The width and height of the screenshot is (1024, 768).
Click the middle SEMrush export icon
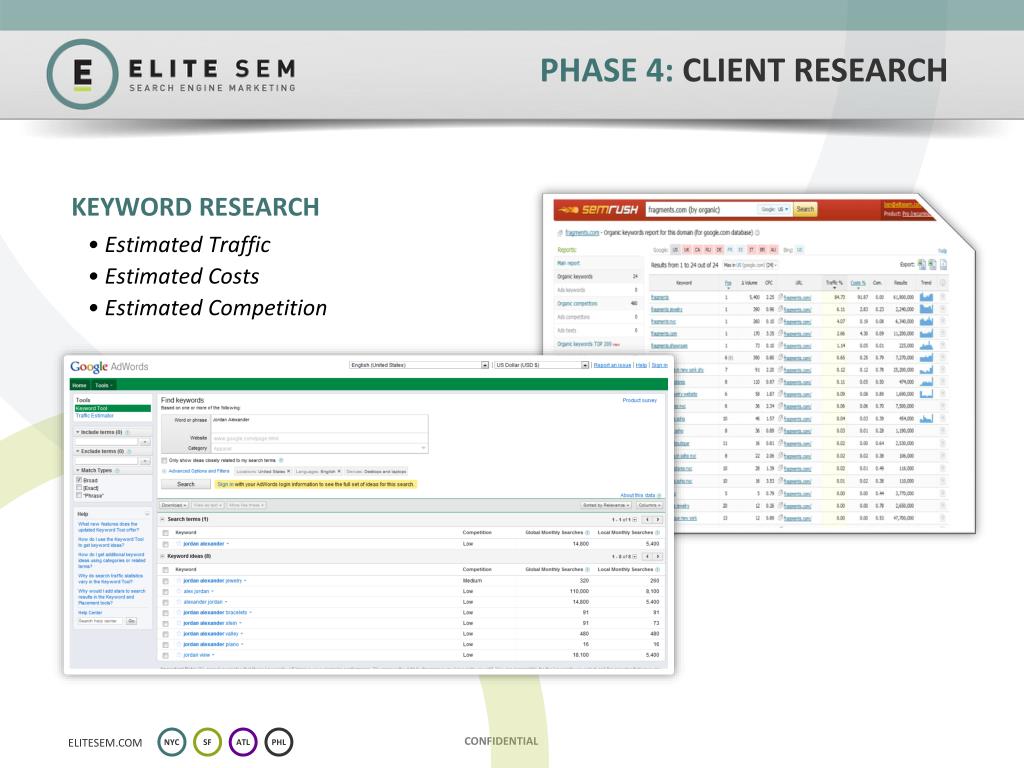[x=933, y=264]
